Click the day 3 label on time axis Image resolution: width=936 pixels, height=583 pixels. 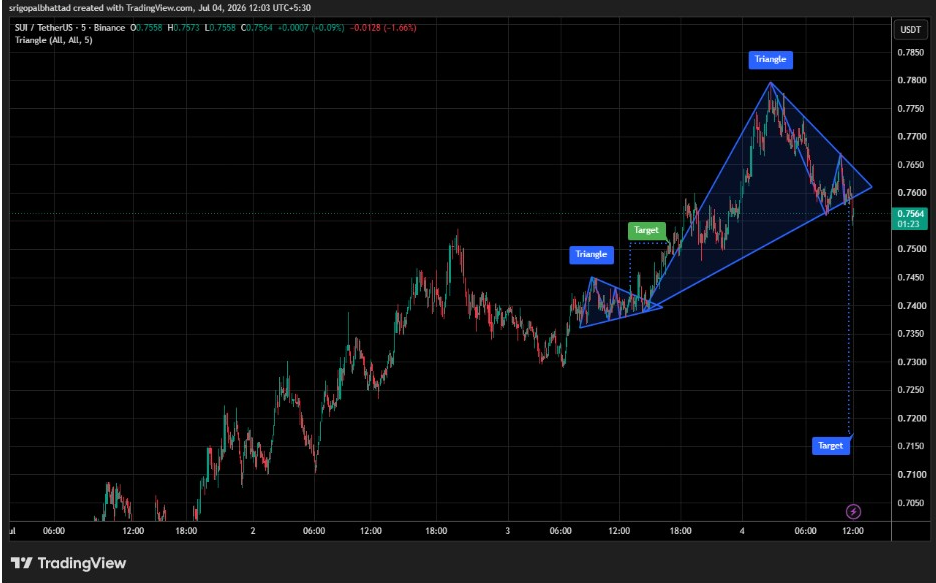point(508,530)
